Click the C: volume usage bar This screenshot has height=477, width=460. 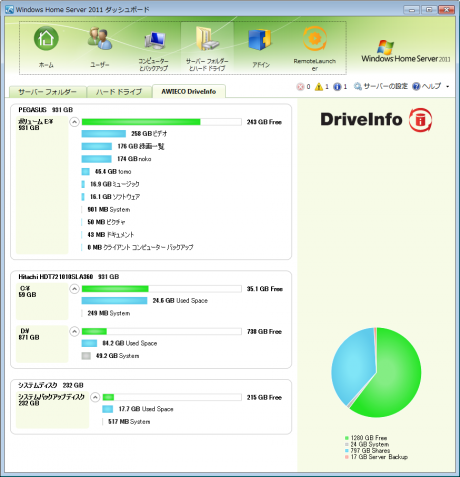coord(162,289)
